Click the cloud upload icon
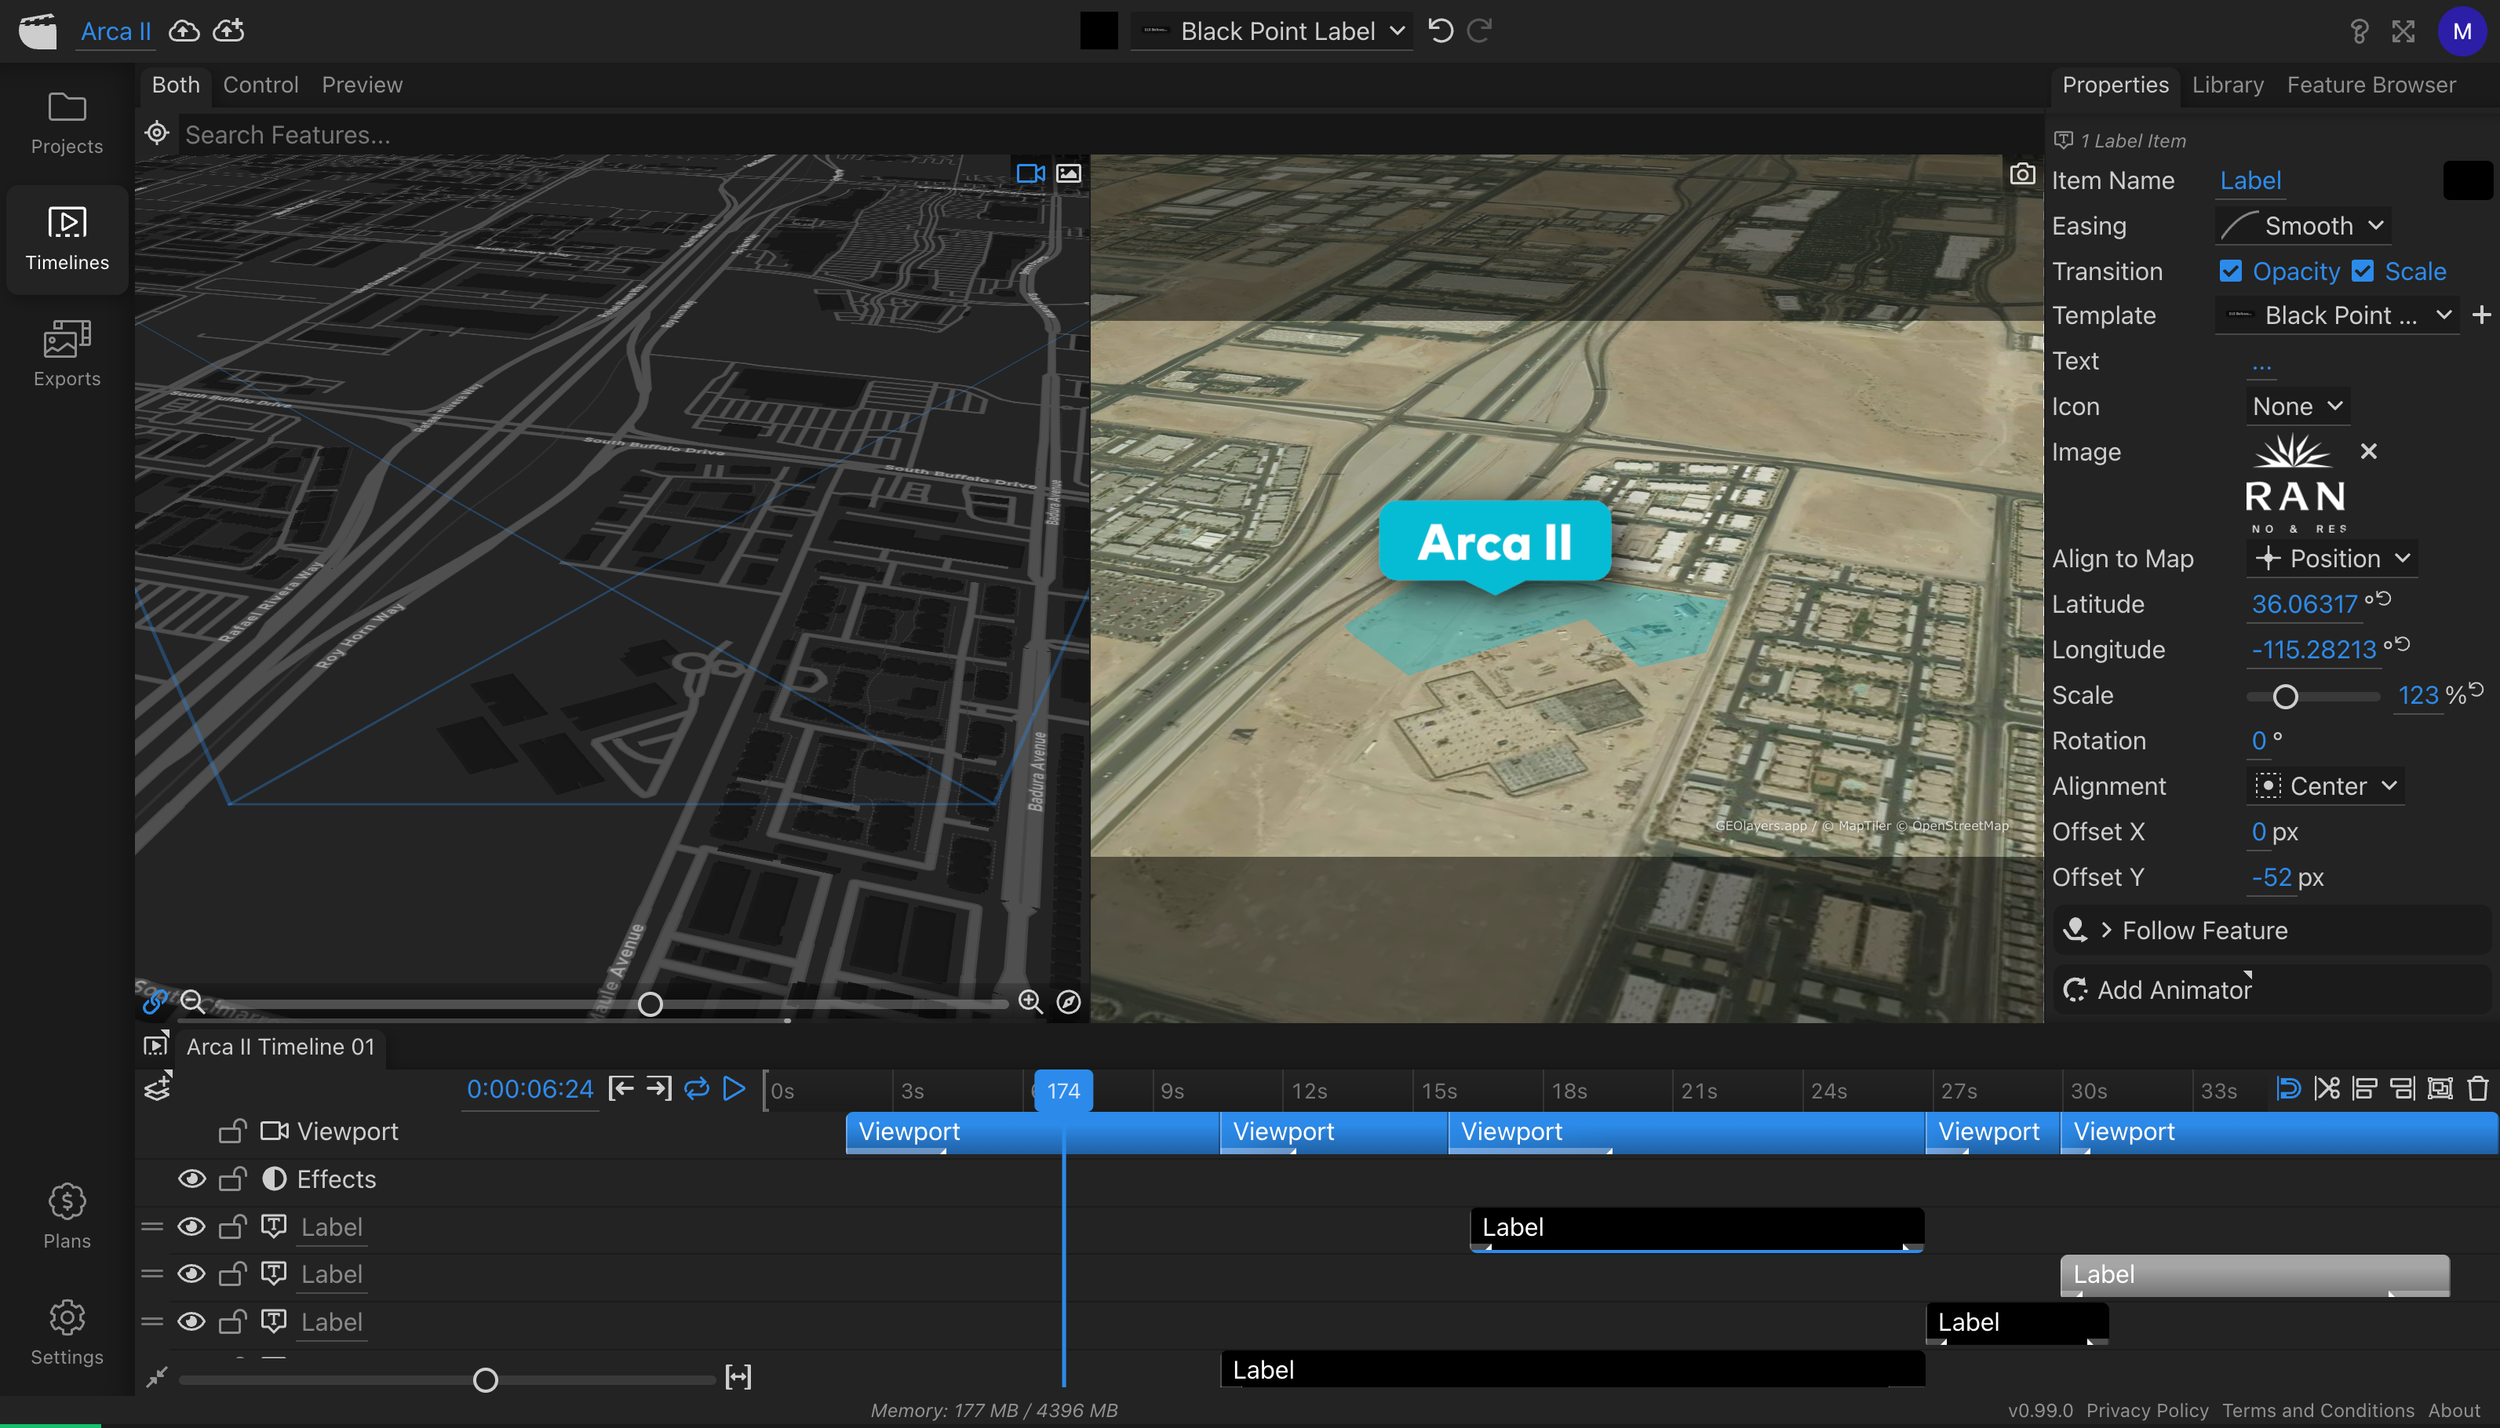The width and height of the screenshot is (2500, 1428). click(184, 31)
